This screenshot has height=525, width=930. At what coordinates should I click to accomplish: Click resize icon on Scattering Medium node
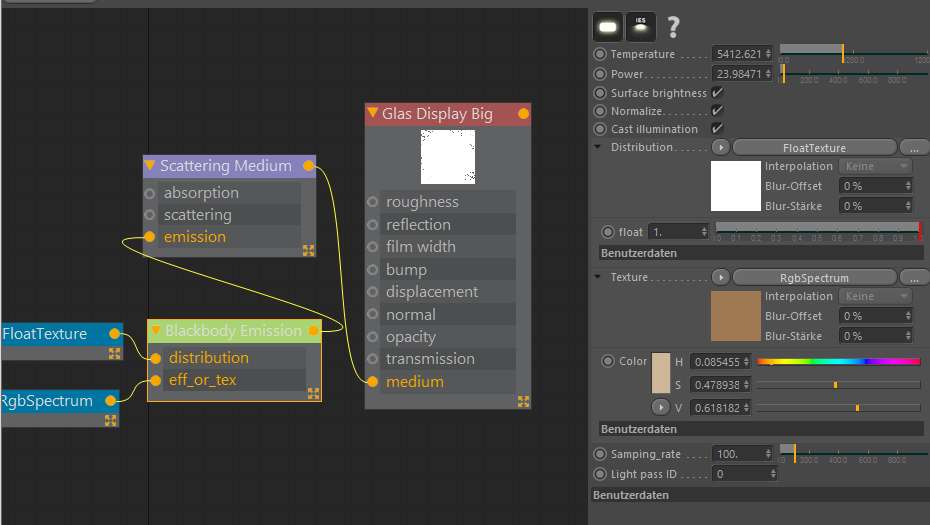click(x=308, y=251)
